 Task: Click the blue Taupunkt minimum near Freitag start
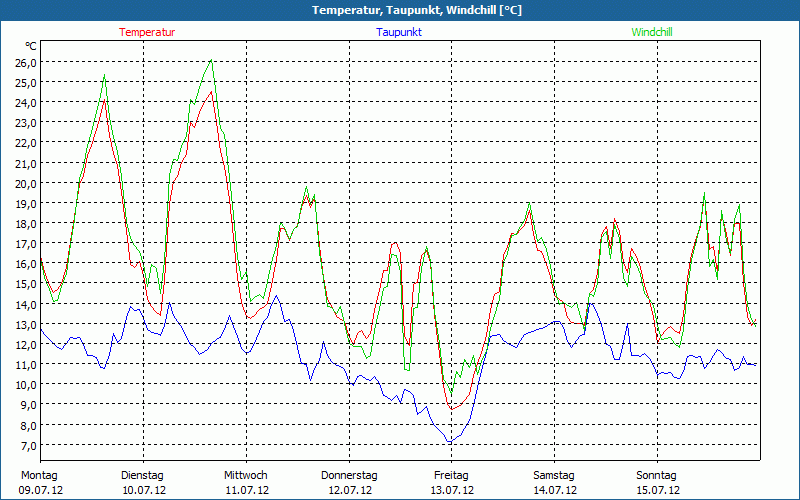pyautogui.click(x=449, y=442)
